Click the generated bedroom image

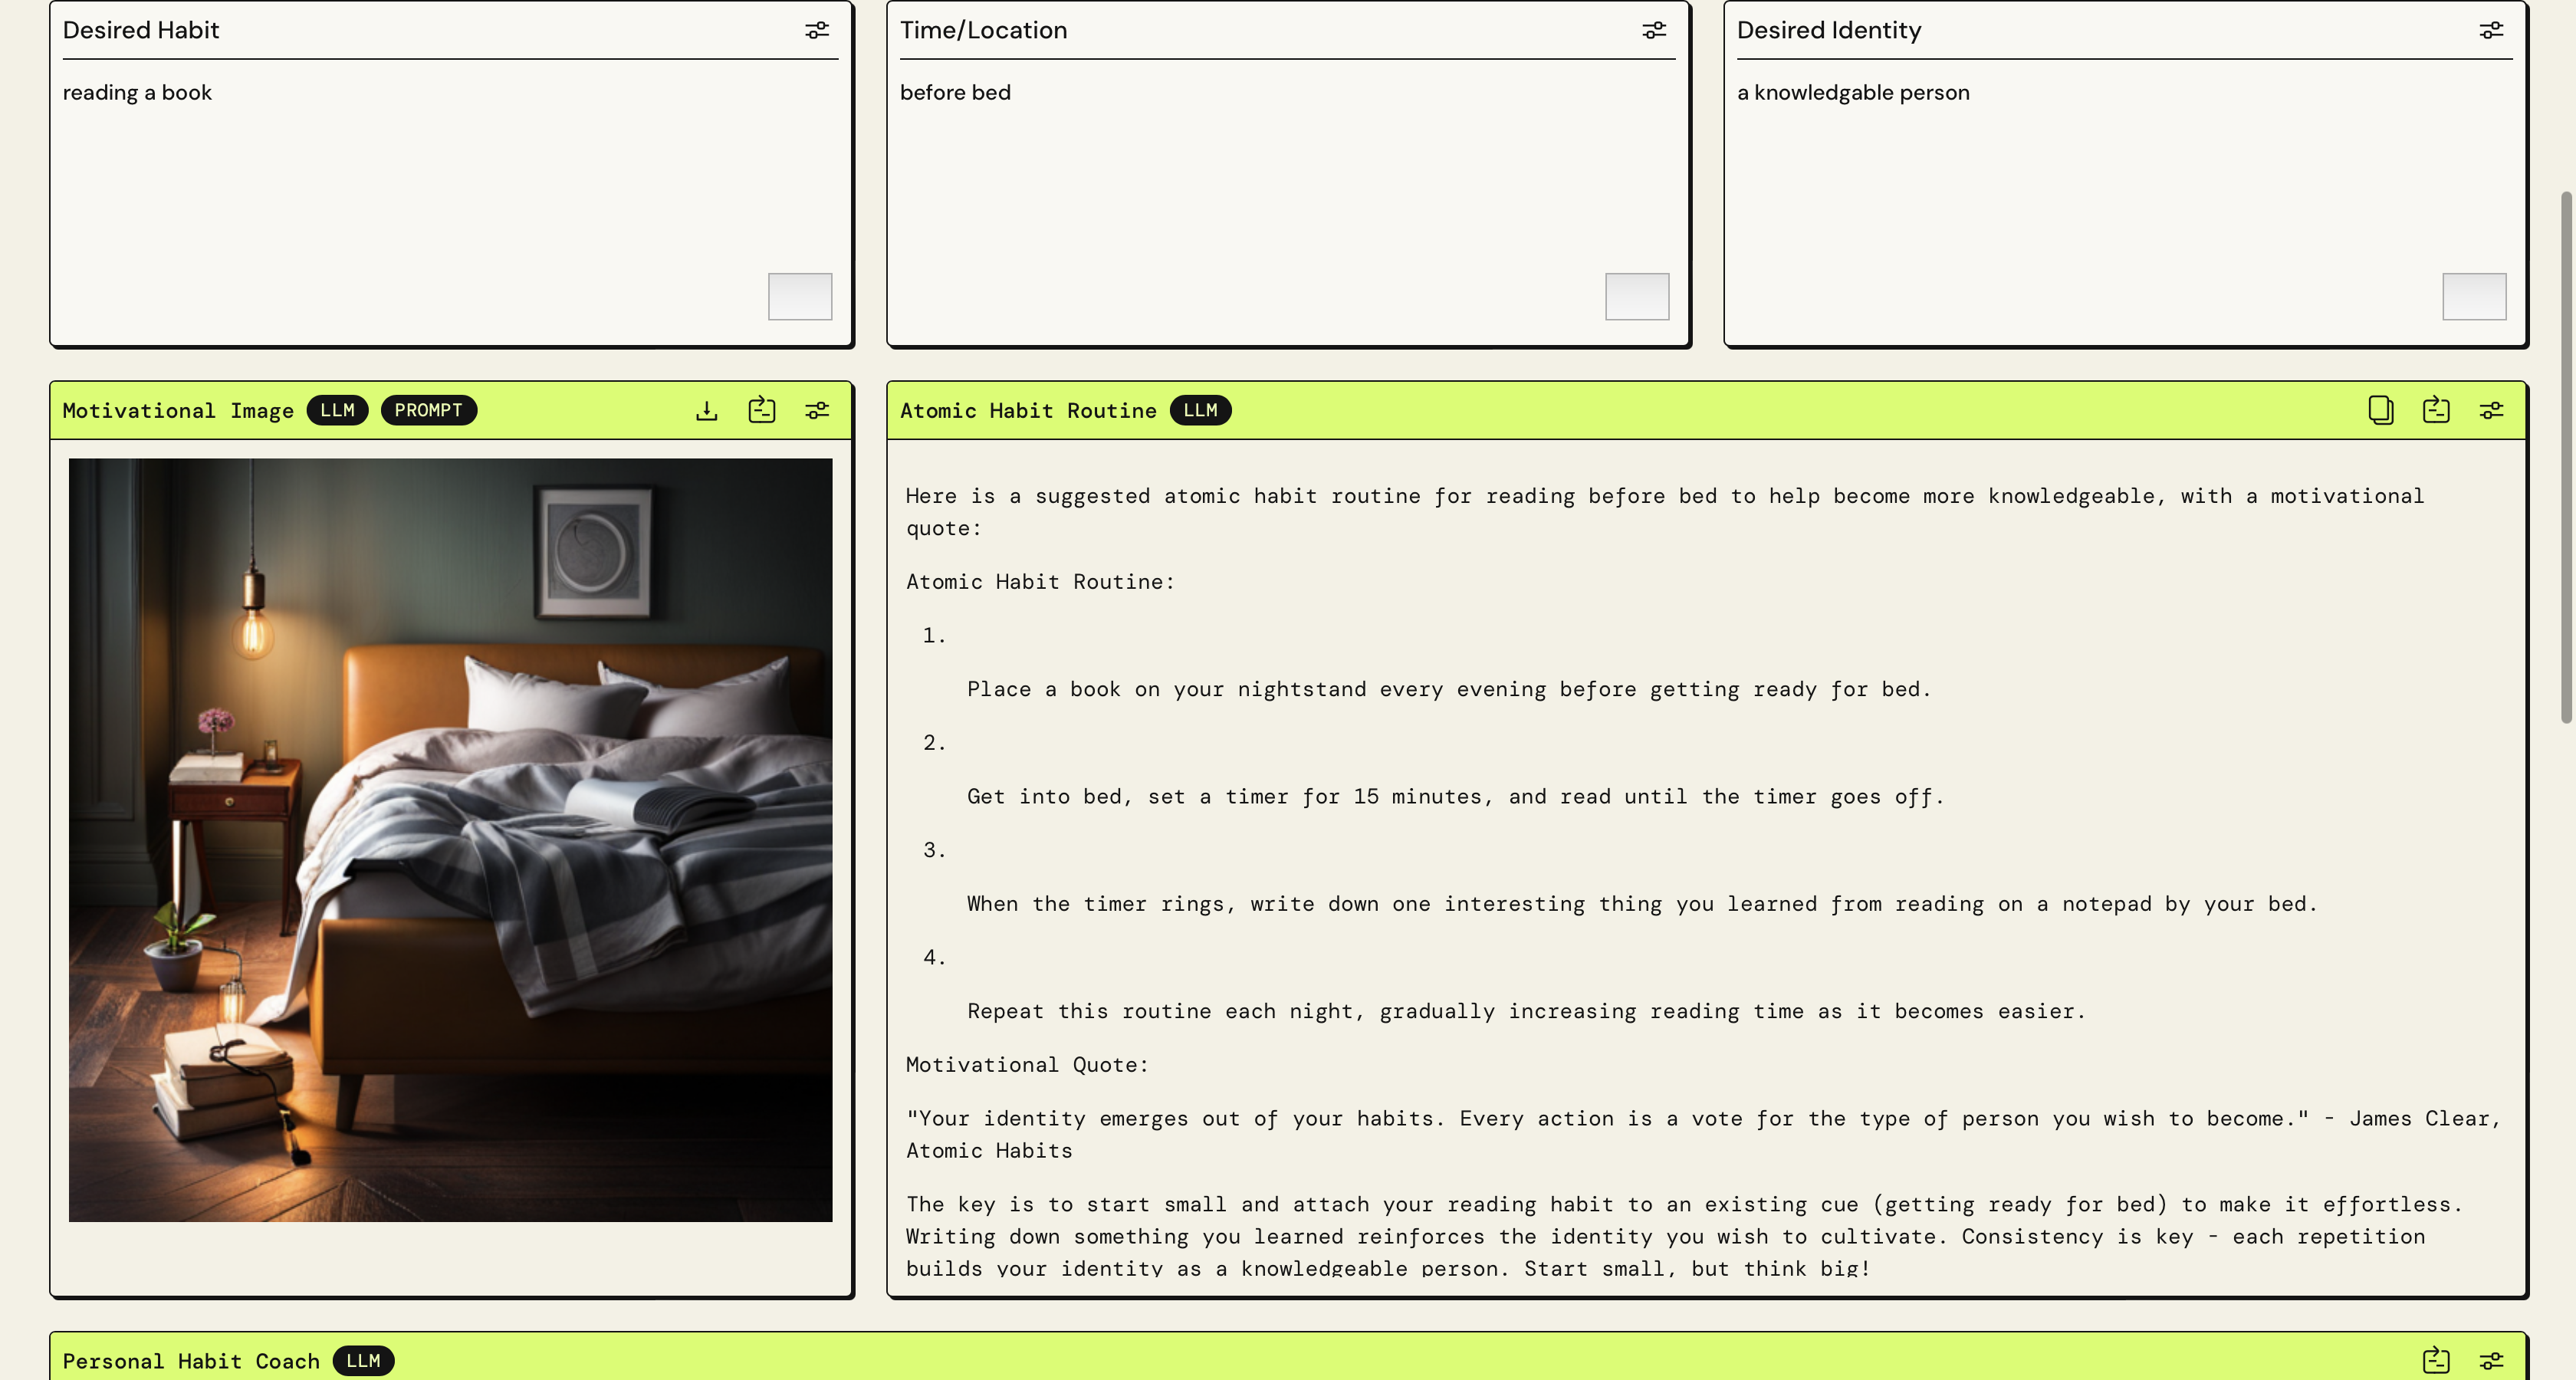(450, 840)
